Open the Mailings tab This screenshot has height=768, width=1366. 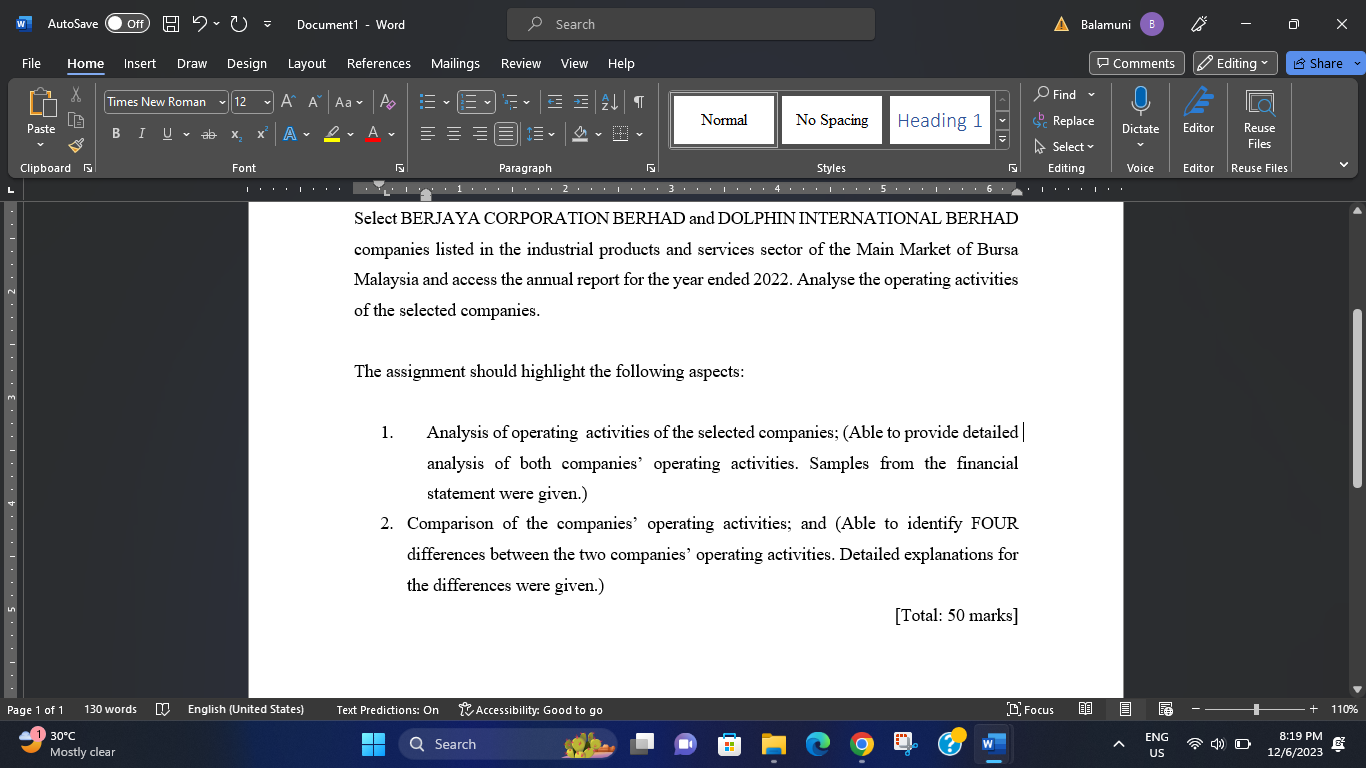click(x=455, y=63)
